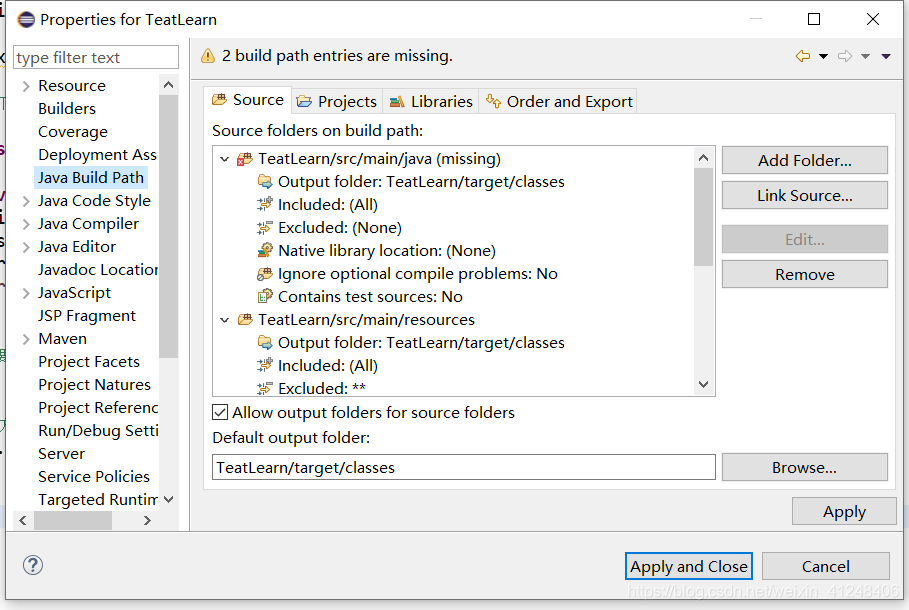Click the Ignore optional compile problems icon
Screen dimensions: 909x610
(265, 274)
